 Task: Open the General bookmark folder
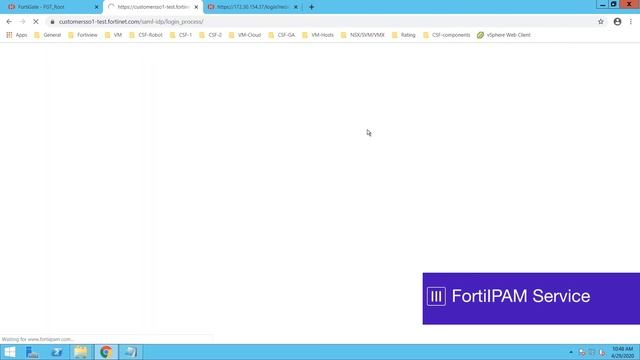tap(48, 35)
